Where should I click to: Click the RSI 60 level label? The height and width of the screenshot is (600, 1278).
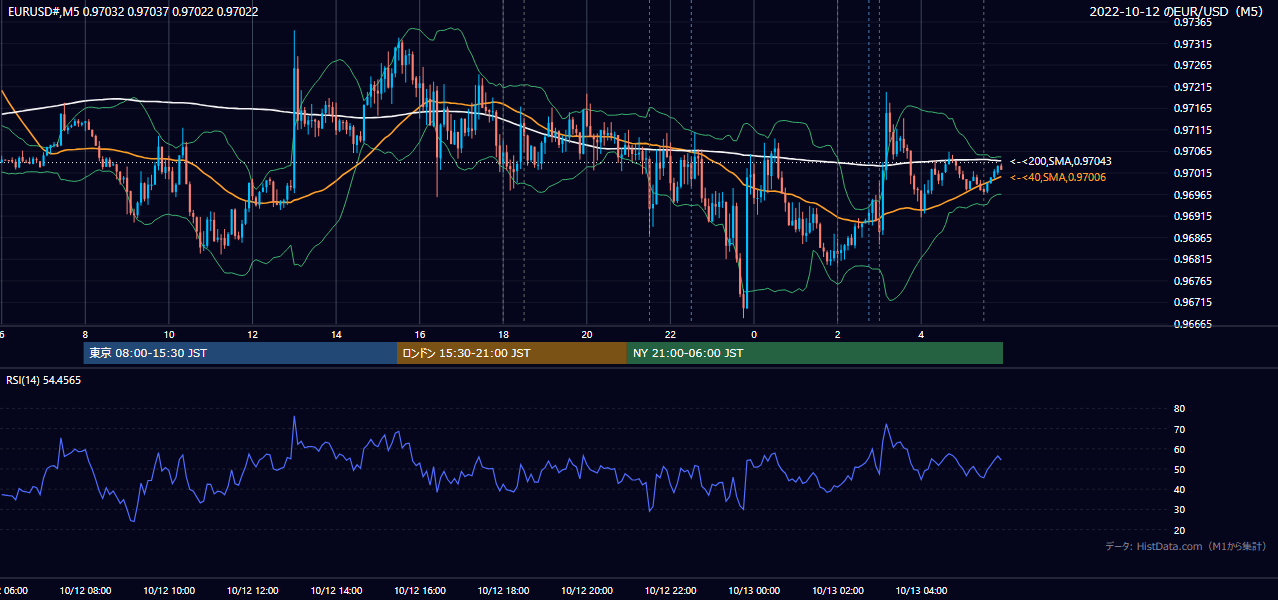pos(1179,449)
